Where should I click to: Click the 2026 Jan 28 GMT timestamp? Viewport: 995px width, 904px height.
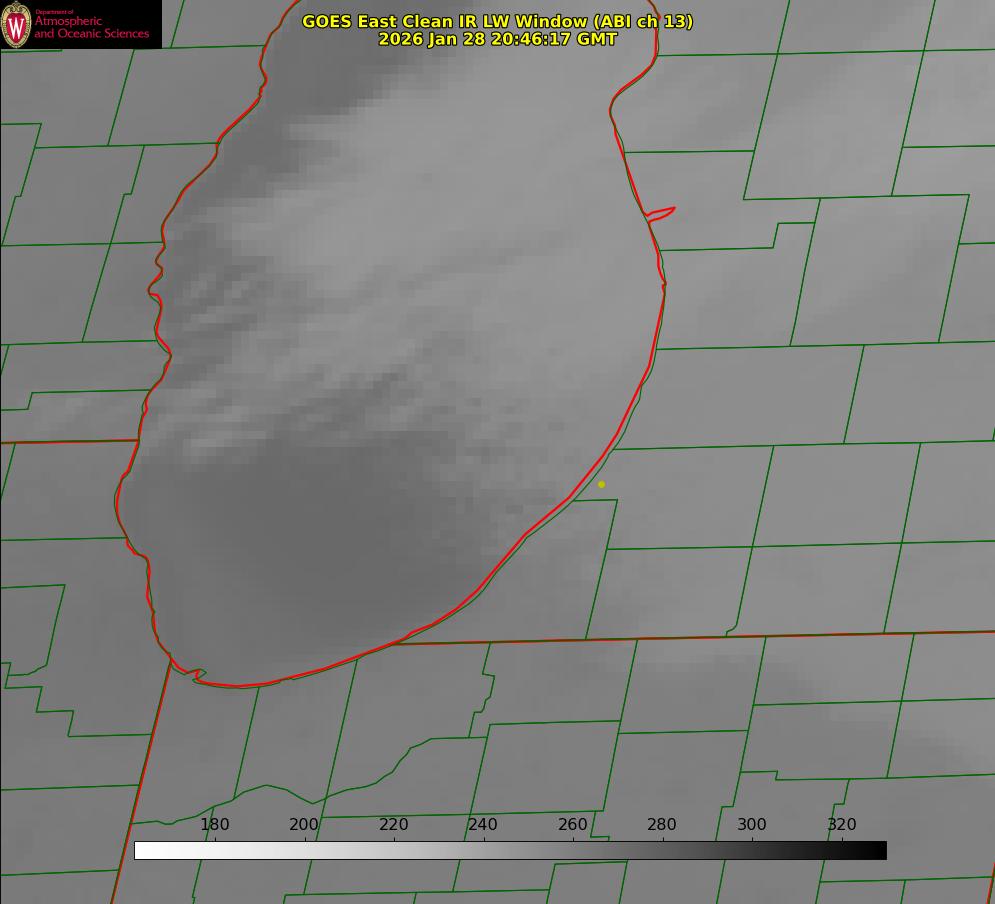click(498, 39)
